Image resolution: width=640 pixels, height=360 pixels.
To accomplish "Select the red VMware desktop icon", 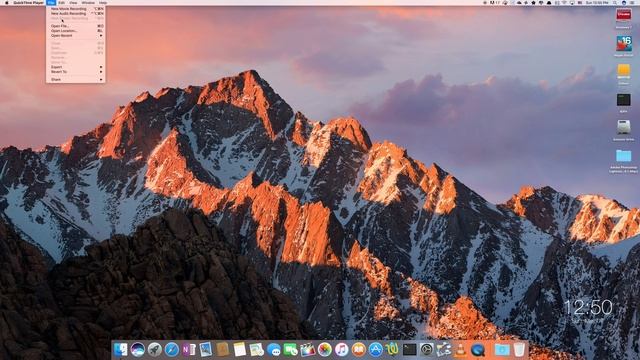I will click(x=624, y=16).
